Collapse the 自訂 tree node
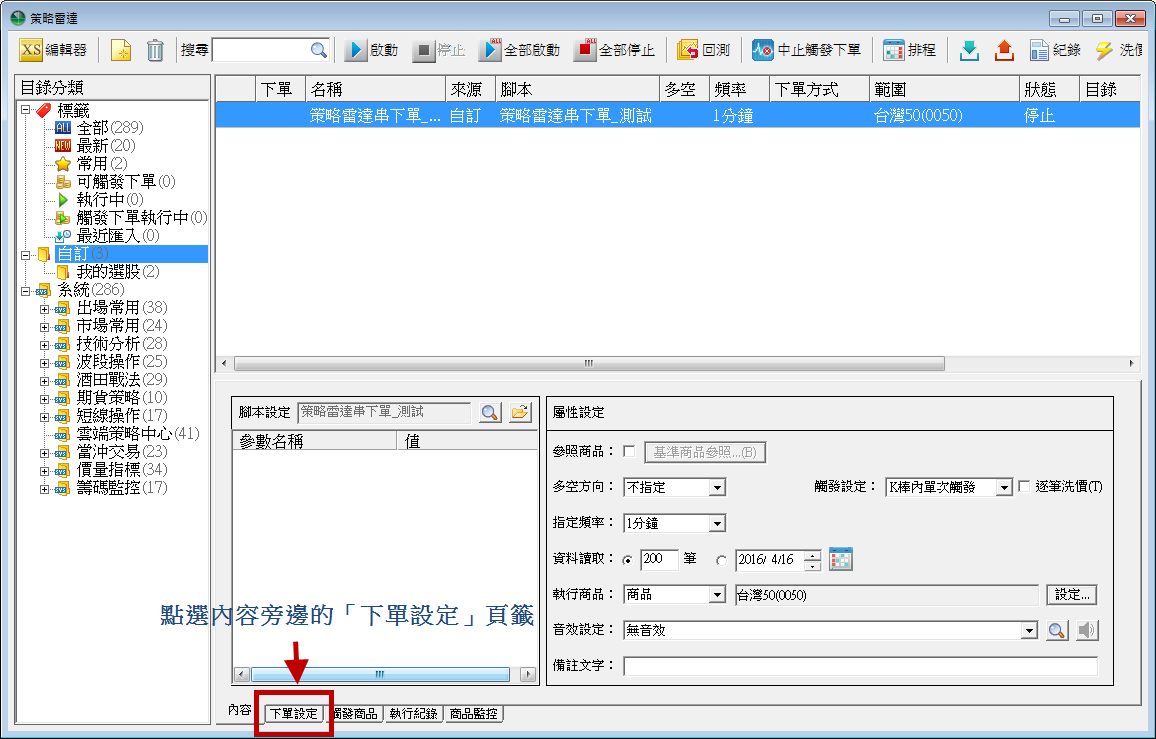 coord(26,255)
